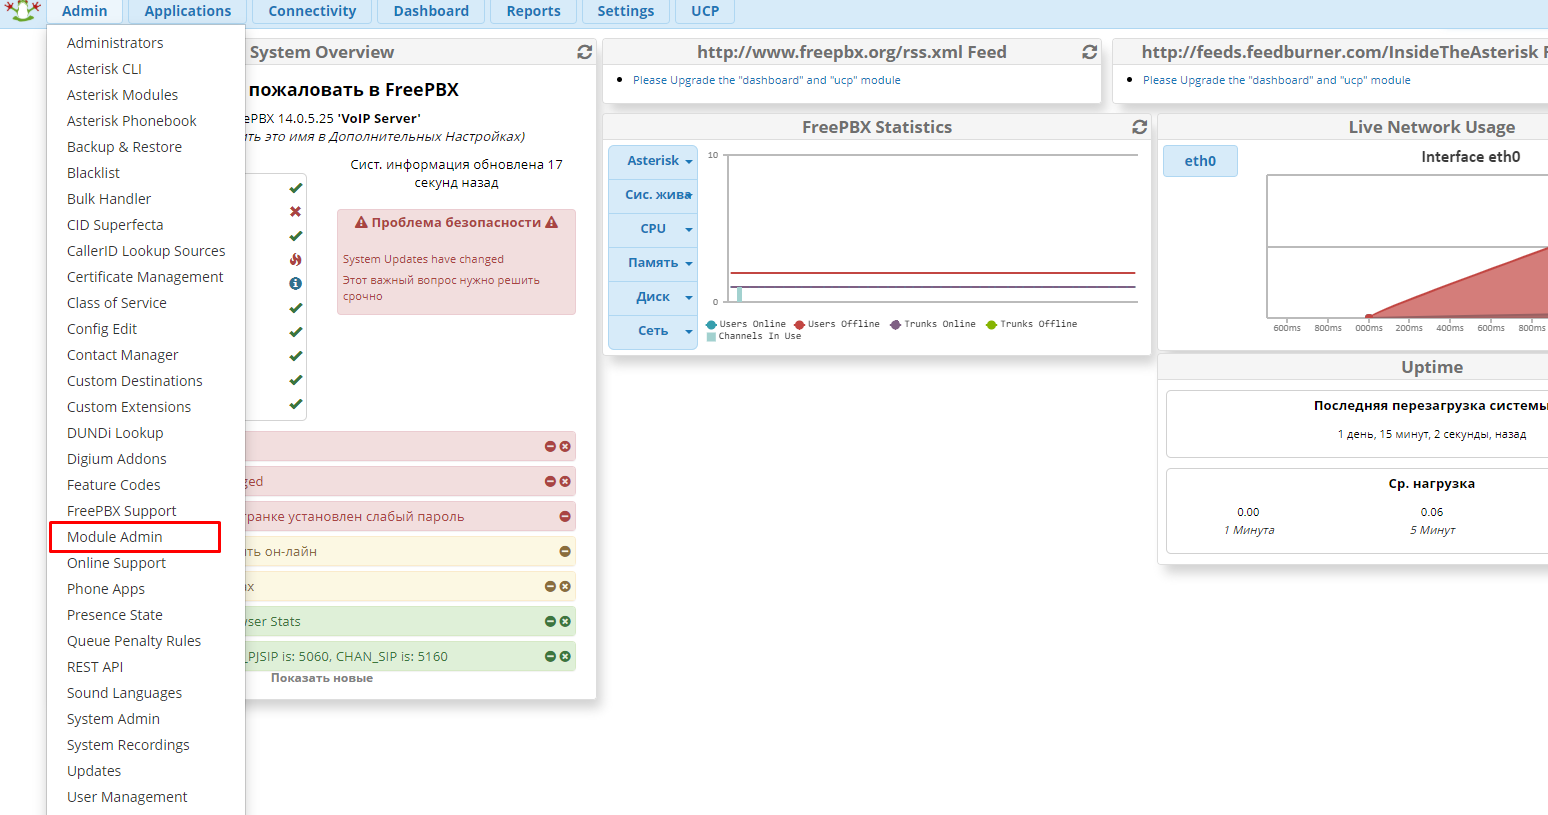The image size is (1548, 815).
Task: Open Asterisk CLI
Action: 104,69
